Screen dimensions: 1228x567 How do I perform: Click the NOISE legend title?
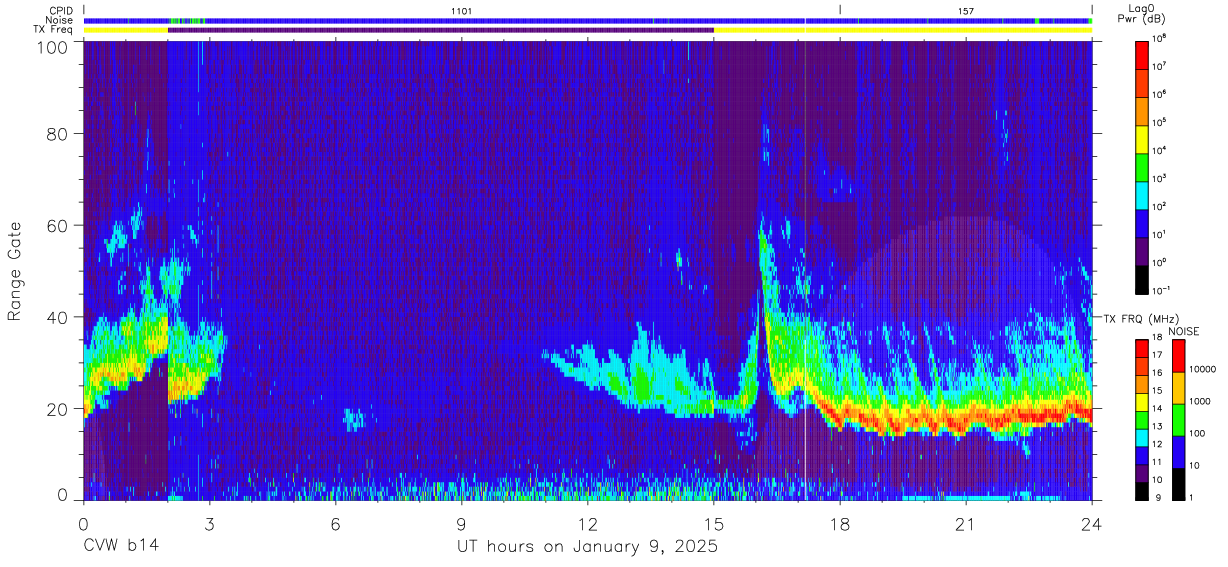coord(1184,331)
